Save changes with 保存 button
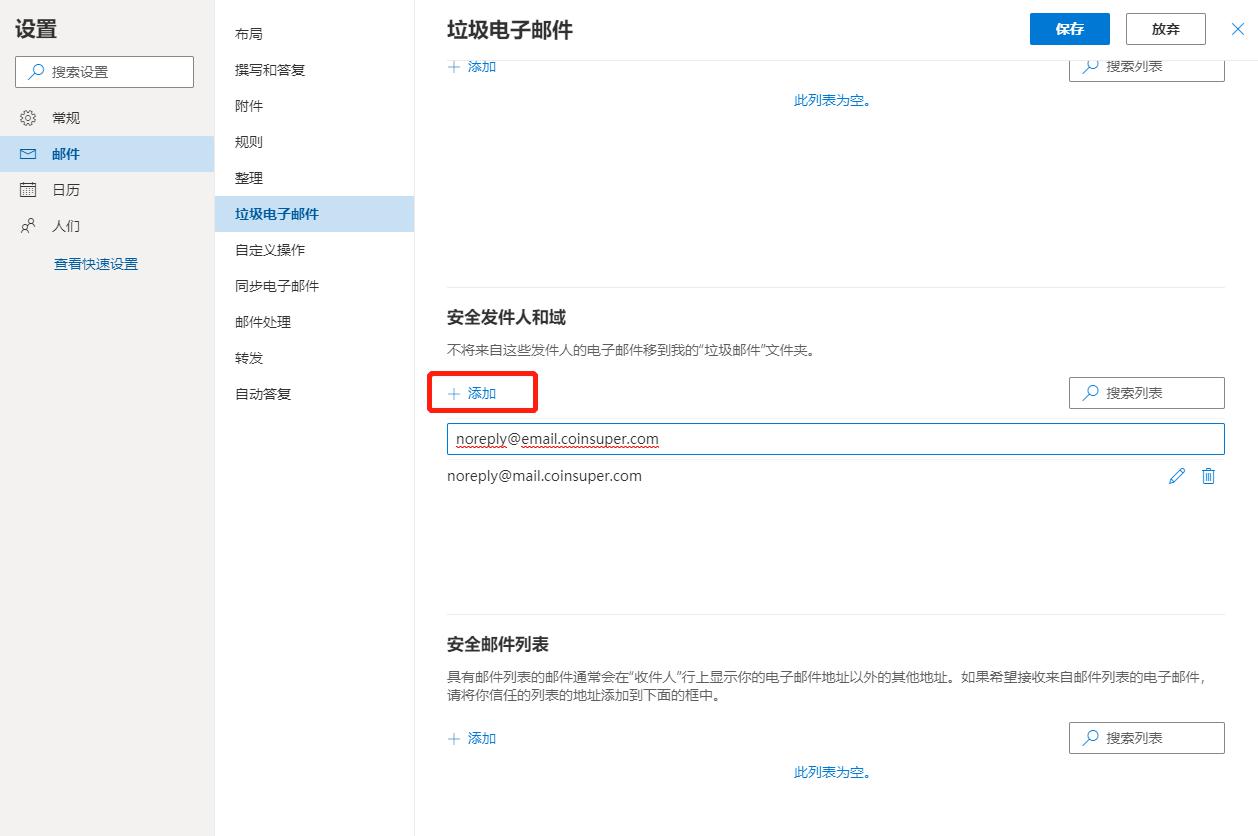Viewport: 1258px width, 836px height. pyautogui.click(x=1070, y=29)
